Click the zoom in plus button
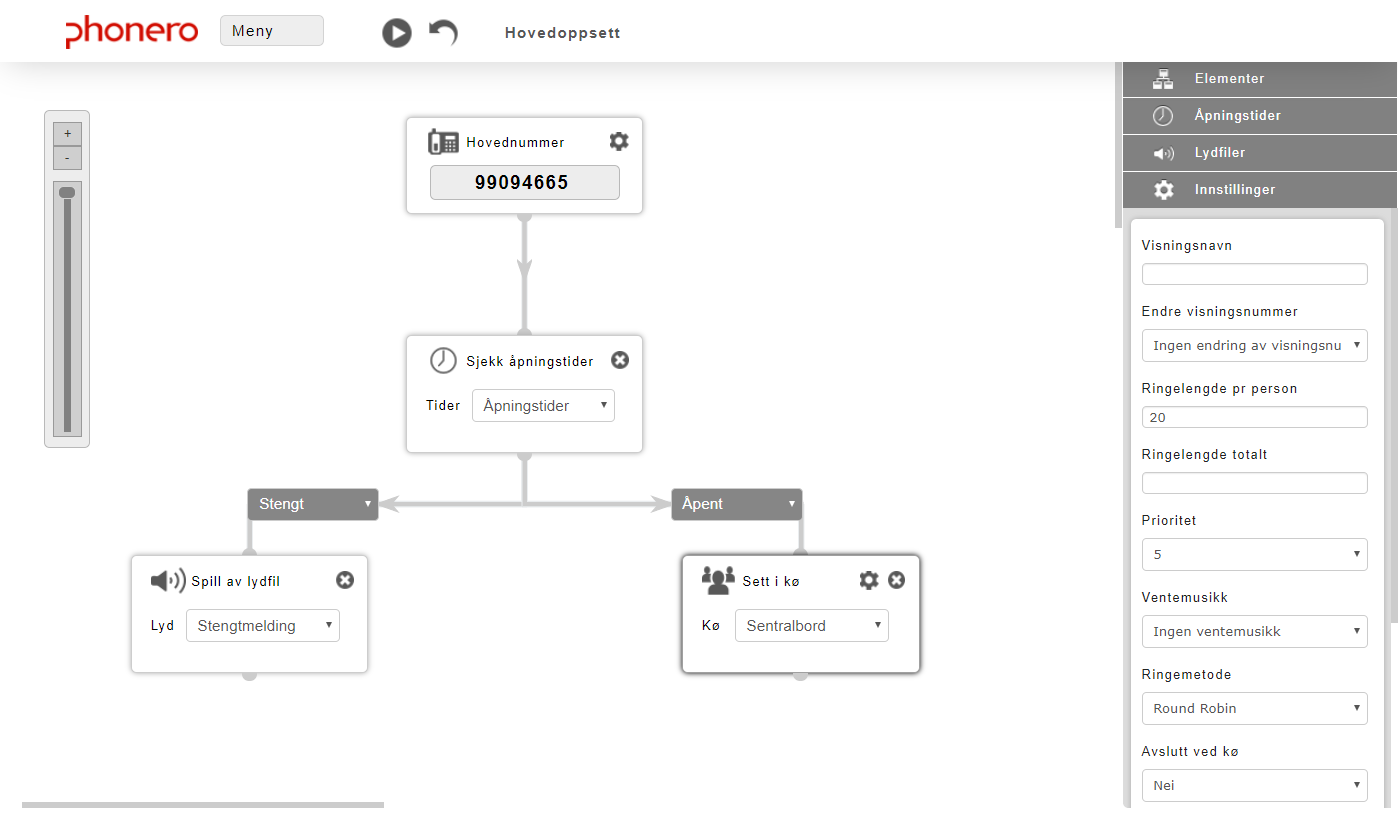Viewport: 1398px width, 813px height. point(67,134)
